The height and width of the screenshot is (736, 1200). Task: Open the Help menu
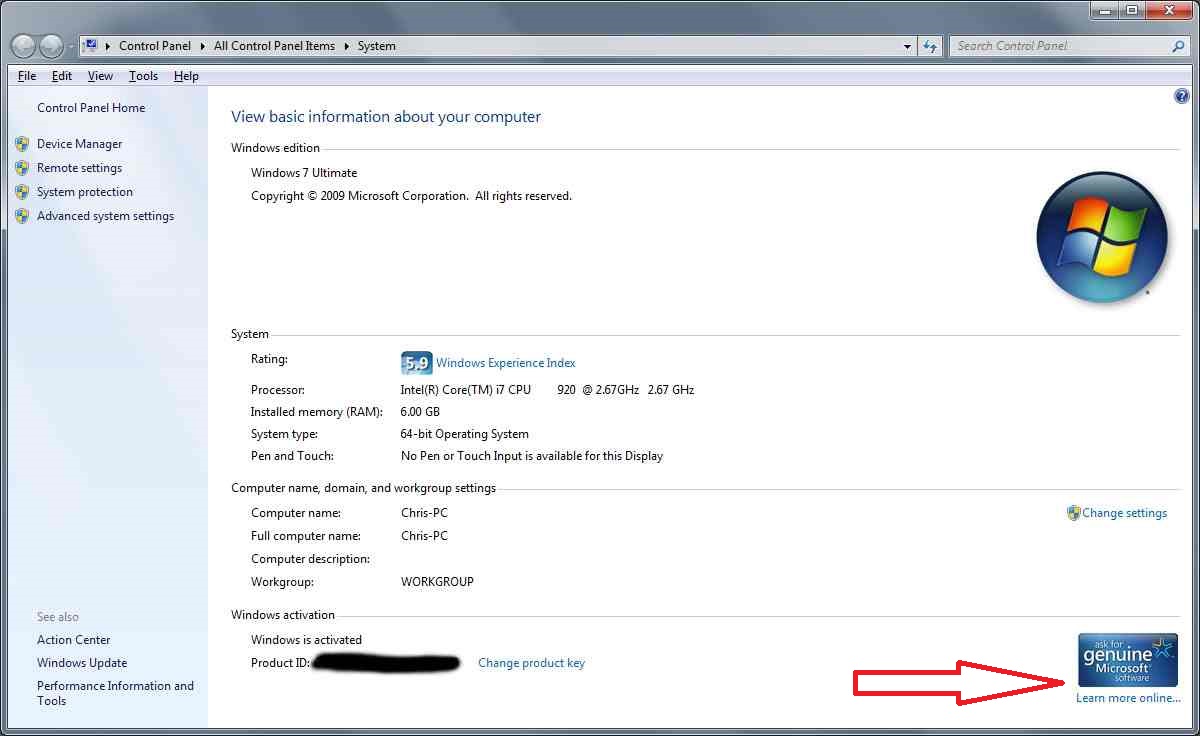(186, 76)
